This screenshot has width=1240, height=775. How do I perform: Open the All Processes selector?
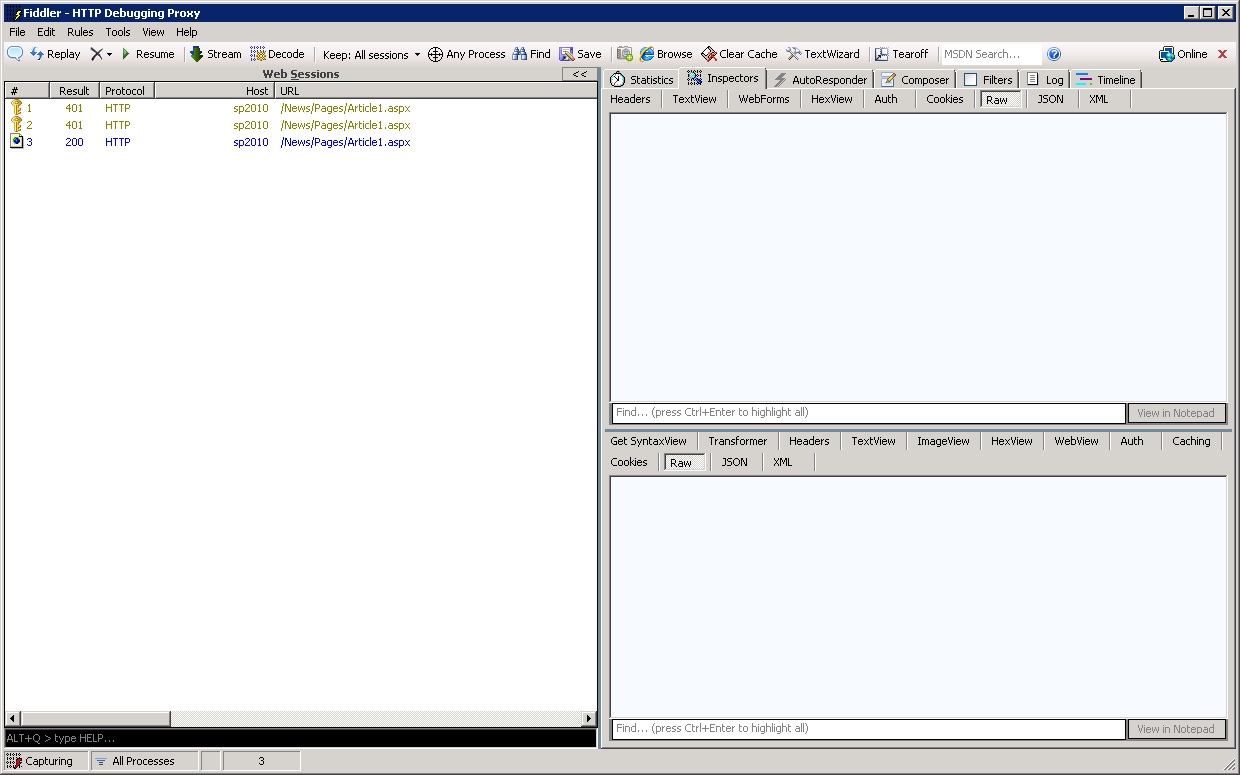143,760
